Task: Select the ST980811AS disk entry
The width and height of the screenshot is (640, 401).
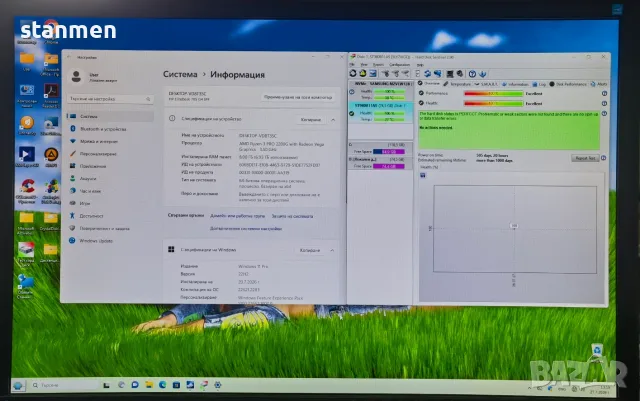Action: (x=381, y=112)
